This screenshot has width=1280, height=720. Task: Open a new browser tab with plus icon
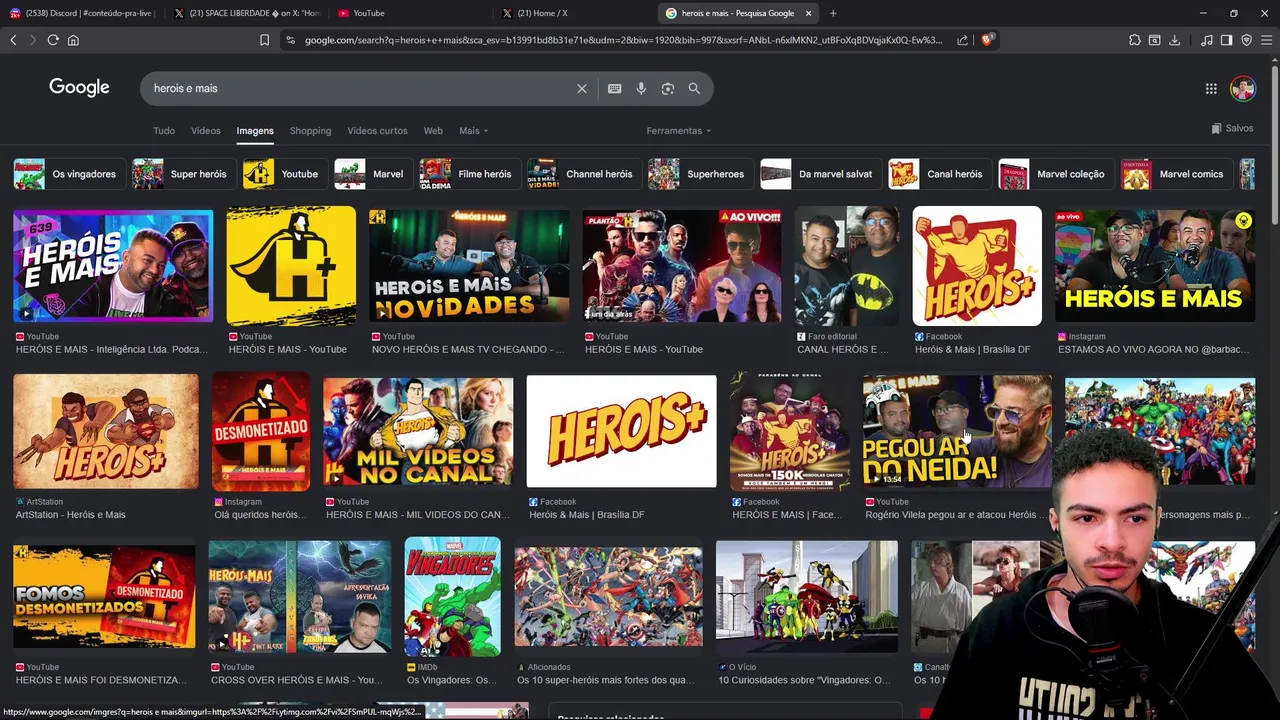pos(833,13)
